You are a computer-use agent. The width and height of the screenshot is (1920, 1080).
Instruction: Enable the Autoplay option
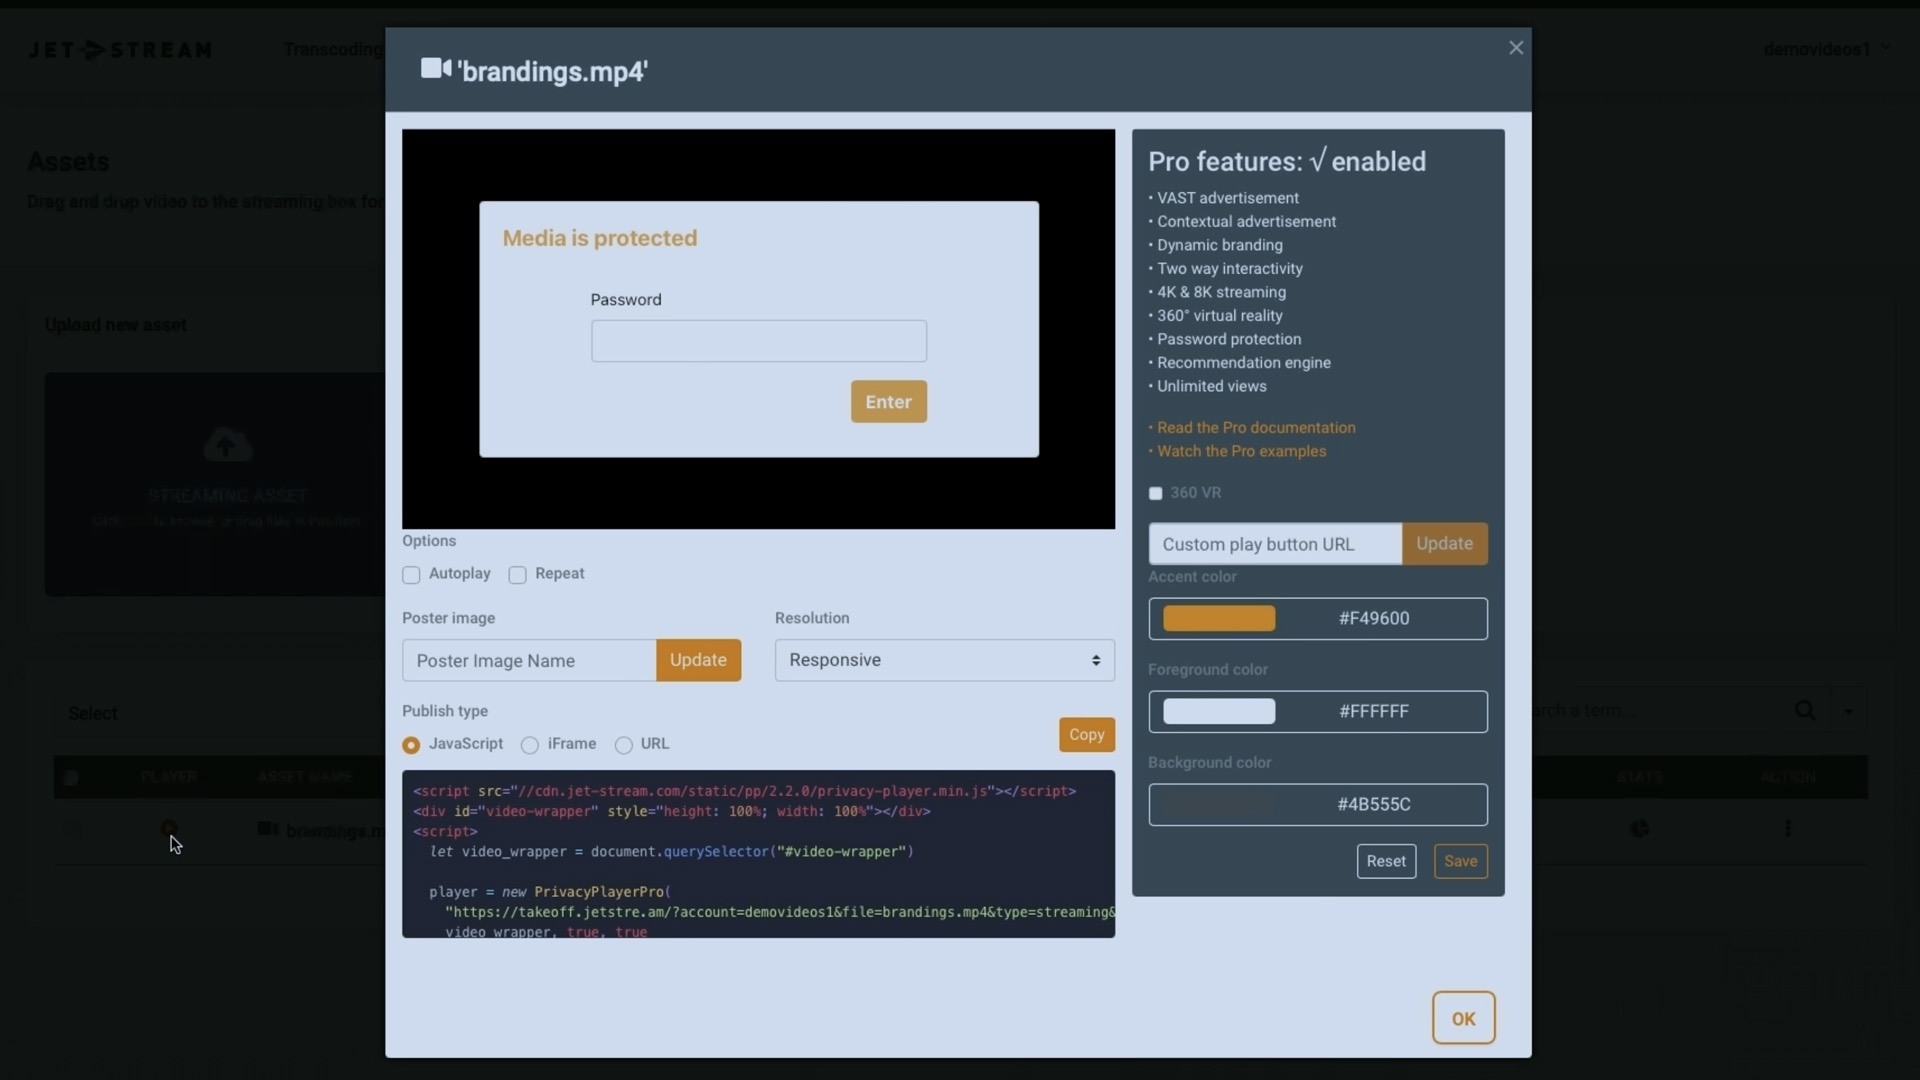[x=411, y=575]
